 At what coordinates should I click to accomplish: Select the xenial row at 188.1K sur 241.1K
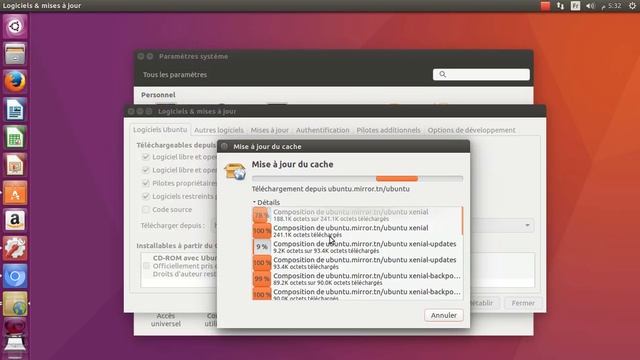[358, 215]
